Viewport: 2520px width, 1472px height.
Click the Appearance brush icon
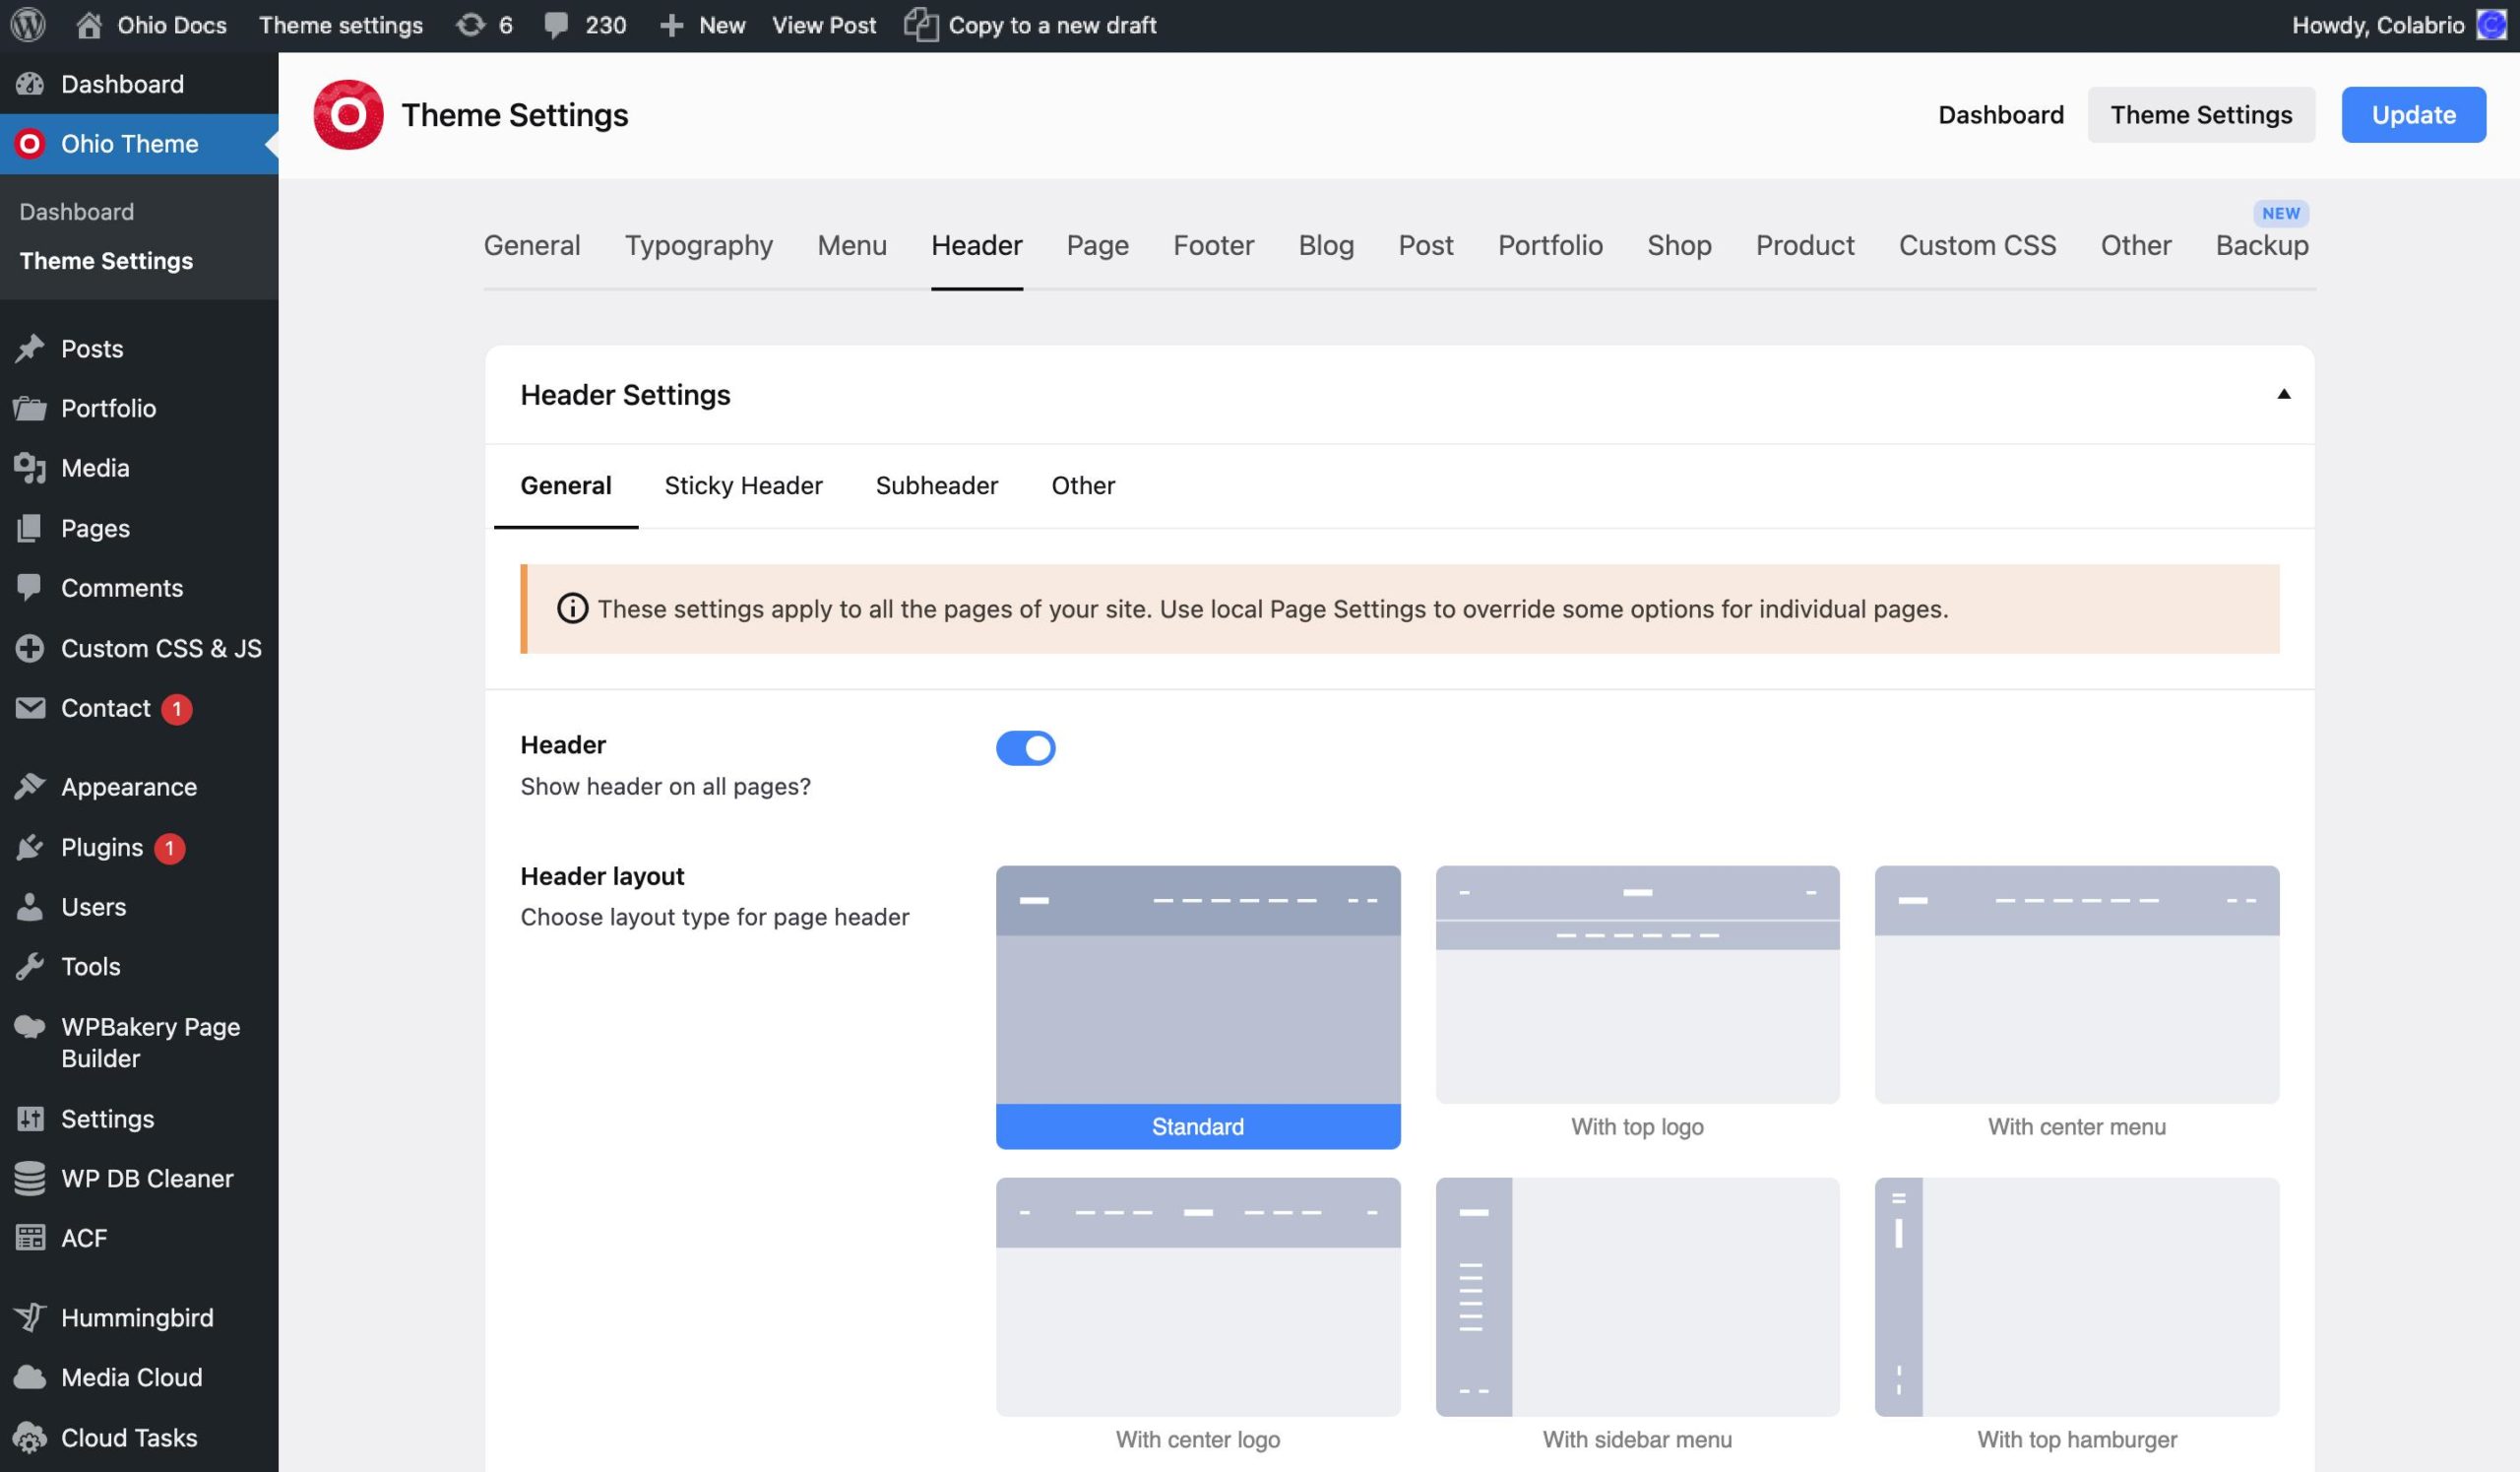tap(30, 787)
